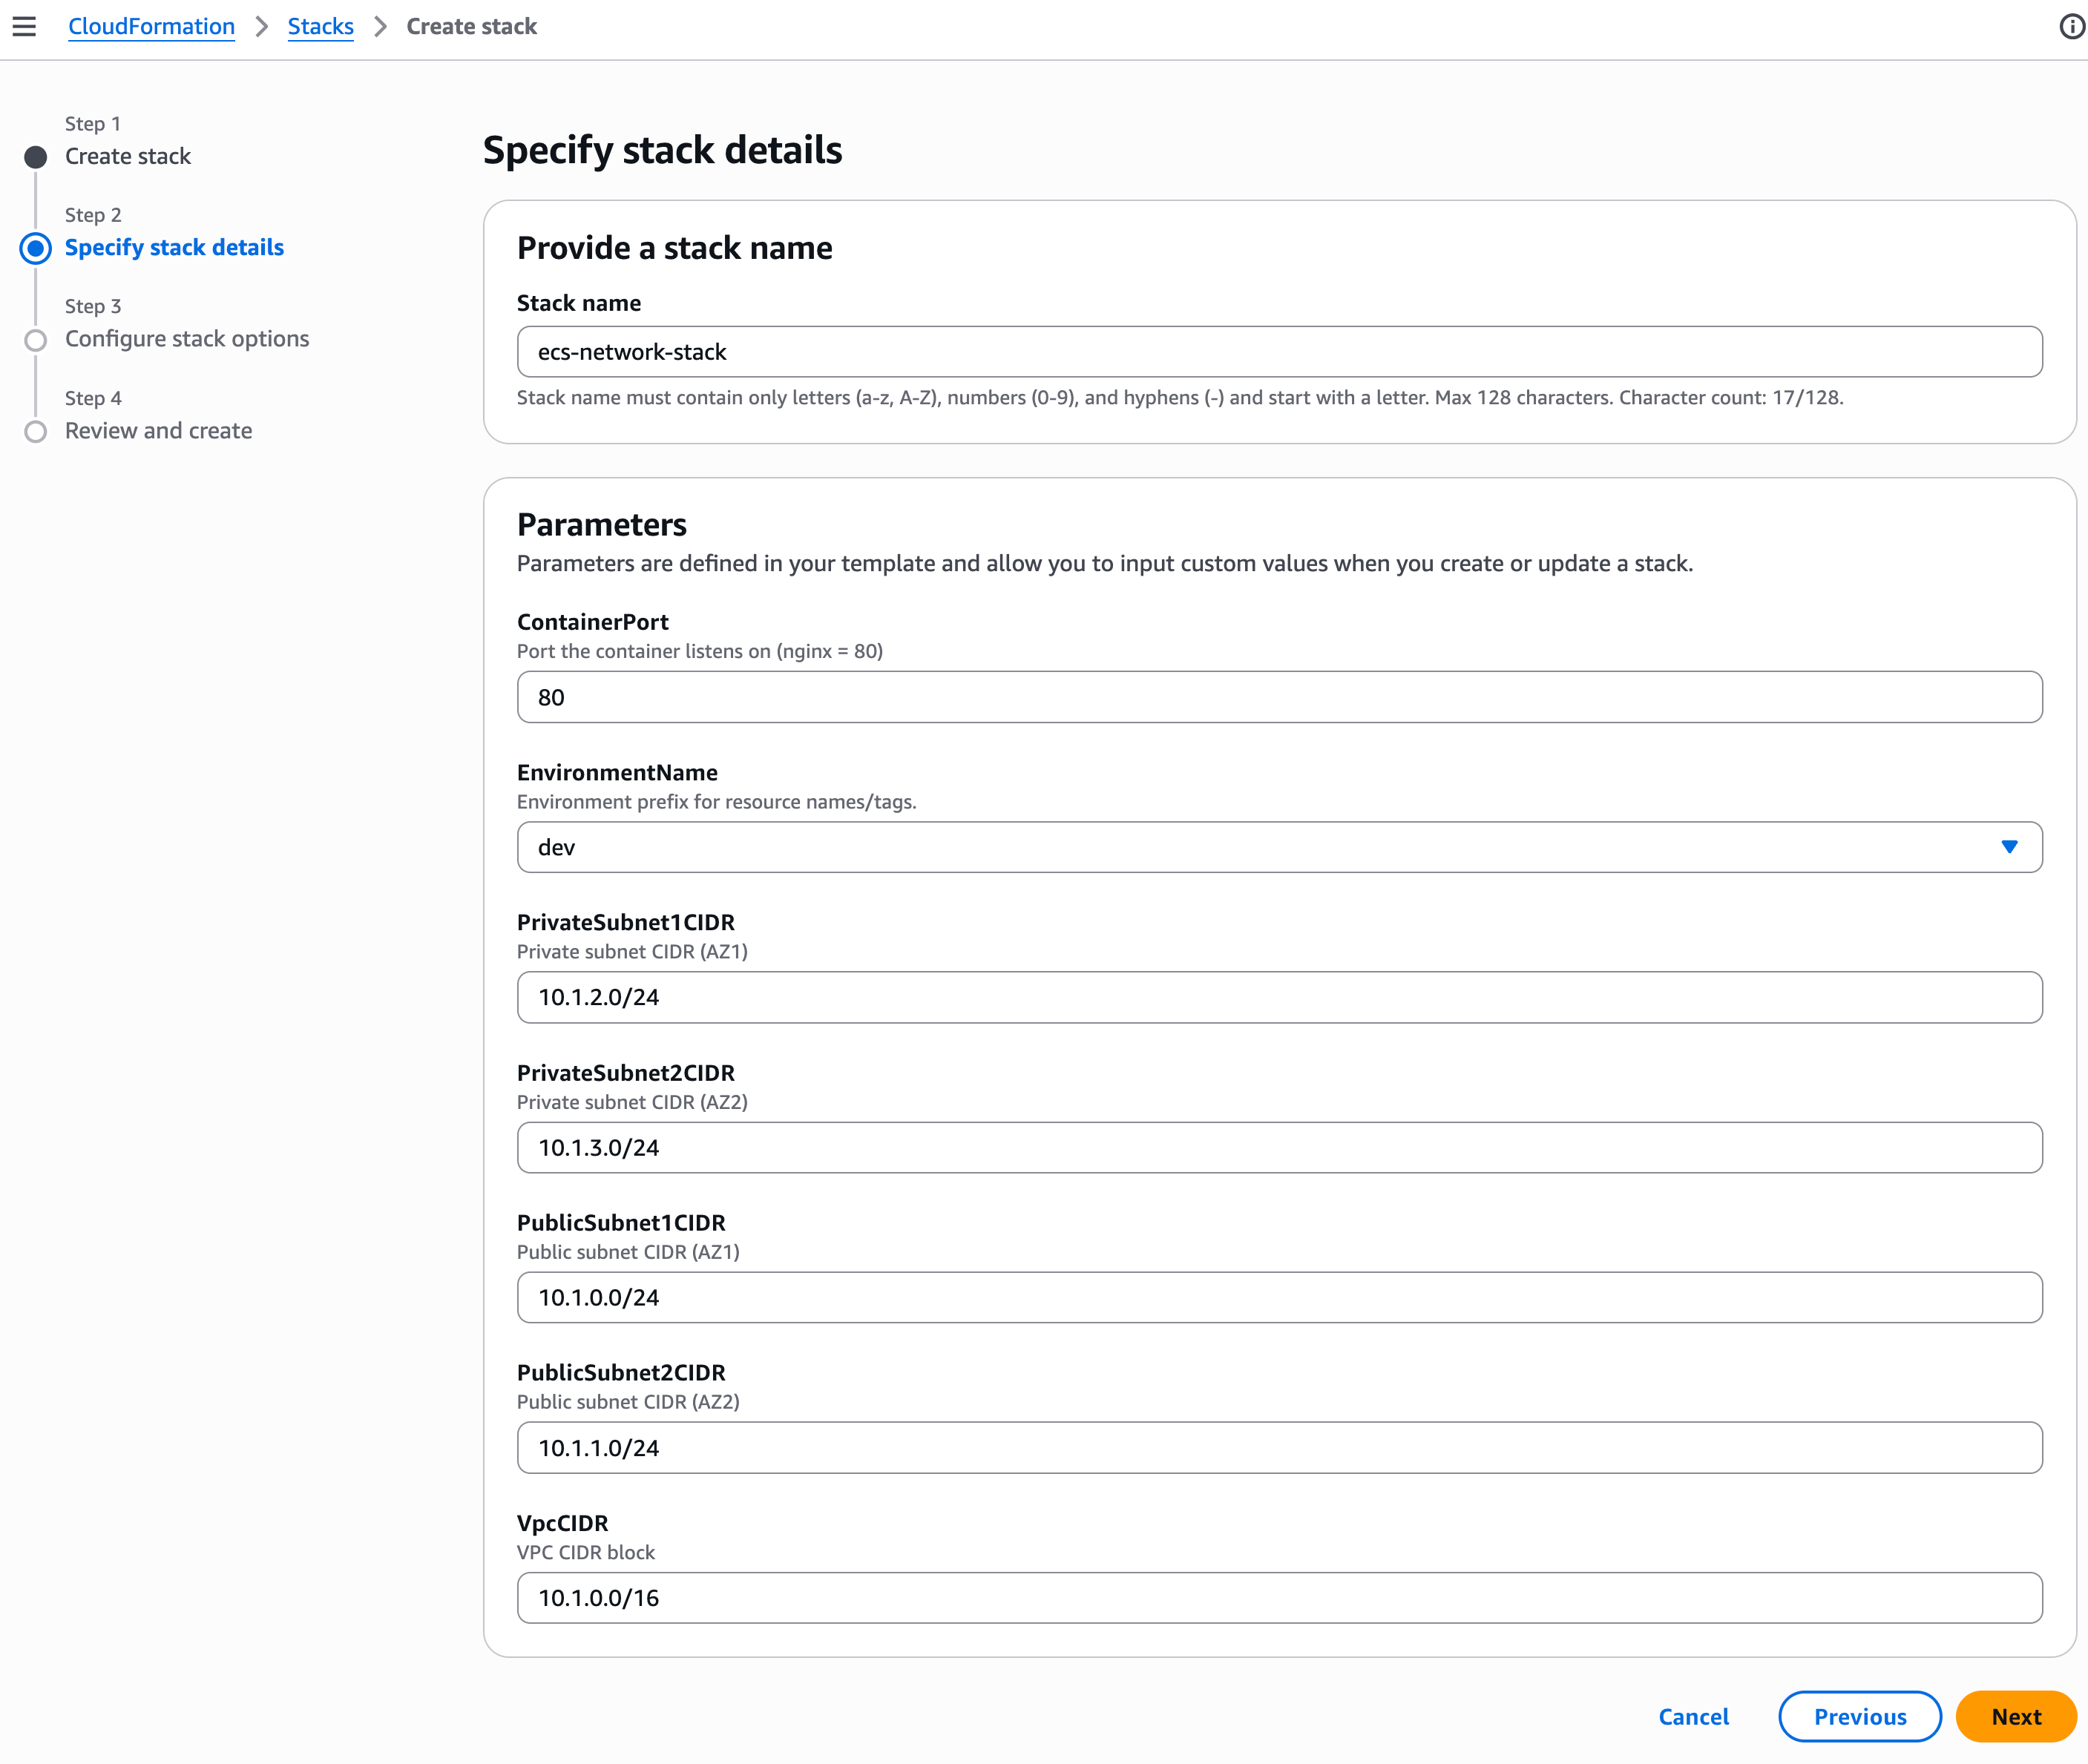Open the Stacks breadcrumb link

click(320, 27)
